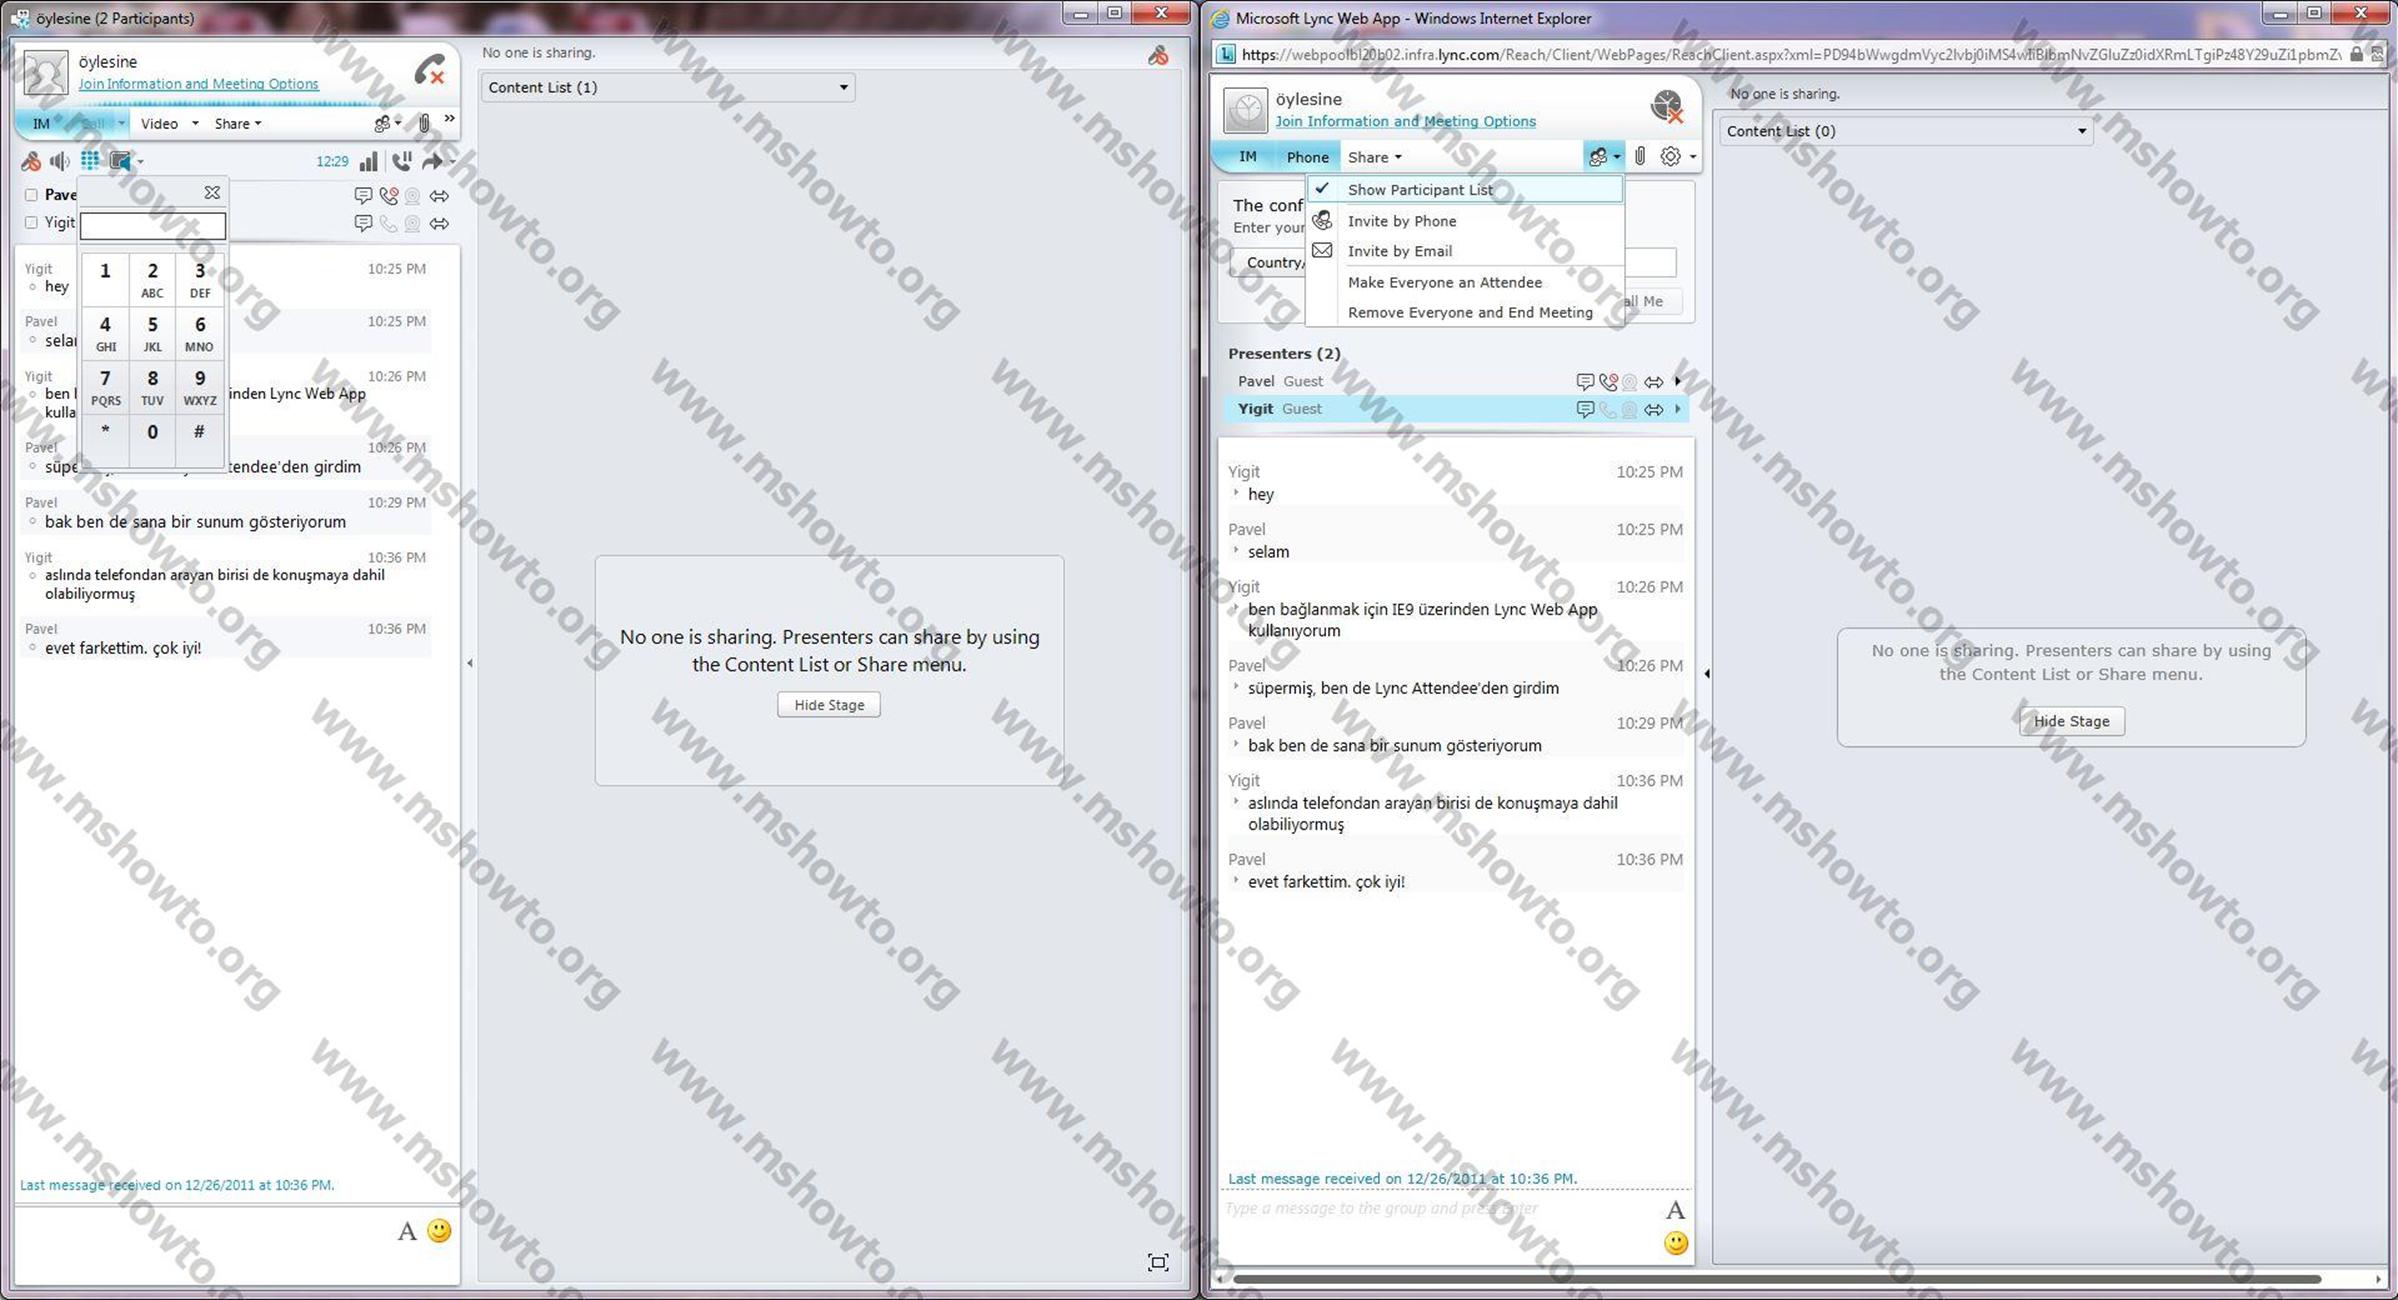Screen dimensions: 2398x1300
Task: Toggle the dial pad icon
Action: tap(90, 161)
